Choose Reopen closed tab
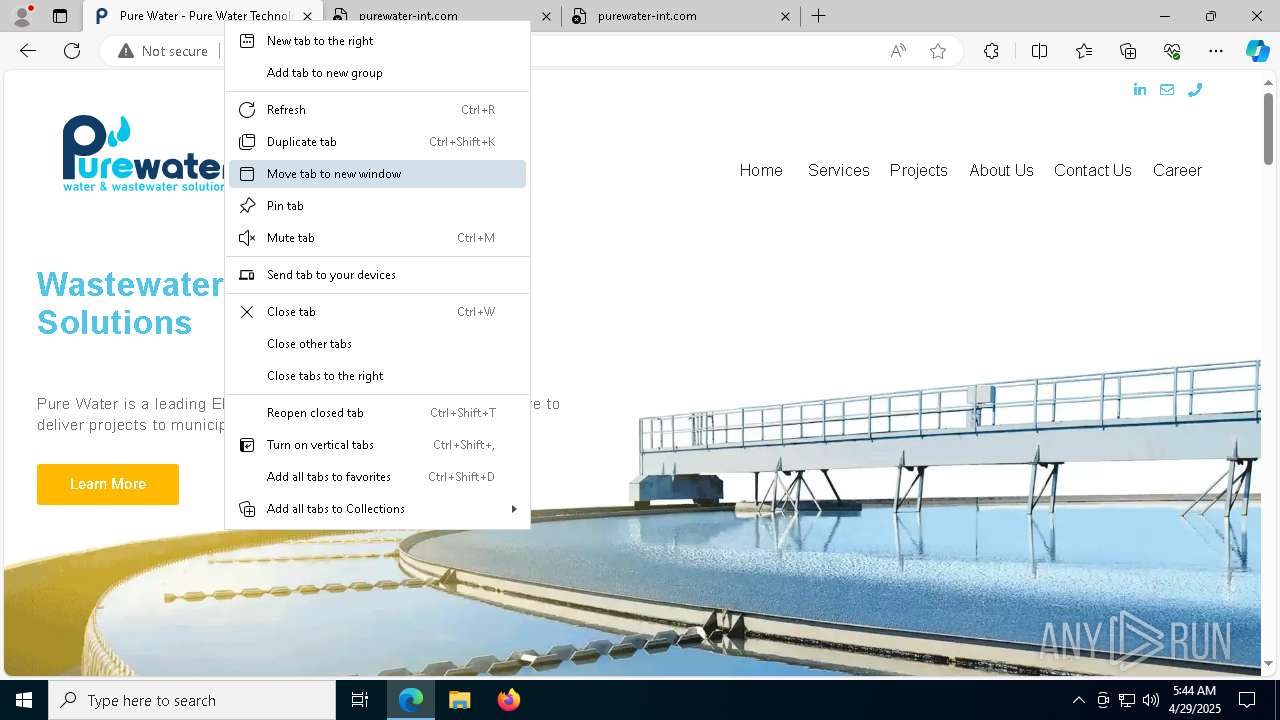 point(377,413)
